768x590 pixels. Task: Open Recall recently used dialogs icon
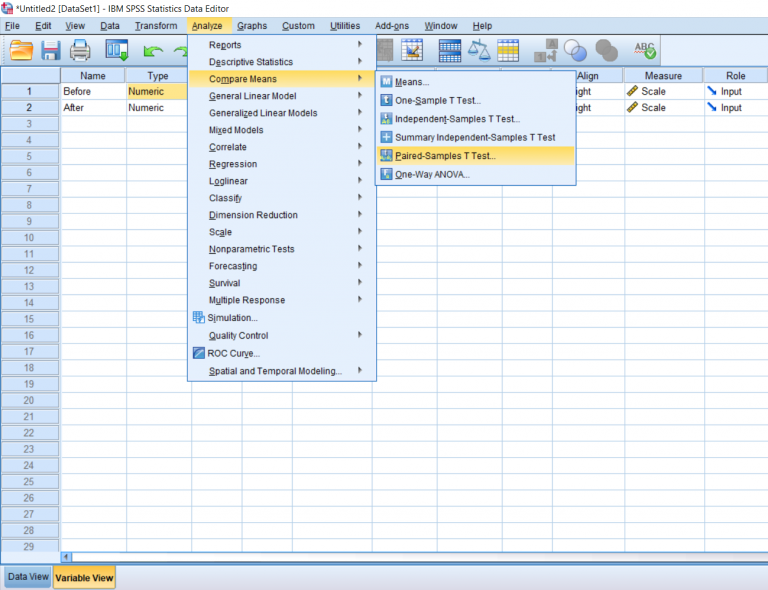click(117, 50)
